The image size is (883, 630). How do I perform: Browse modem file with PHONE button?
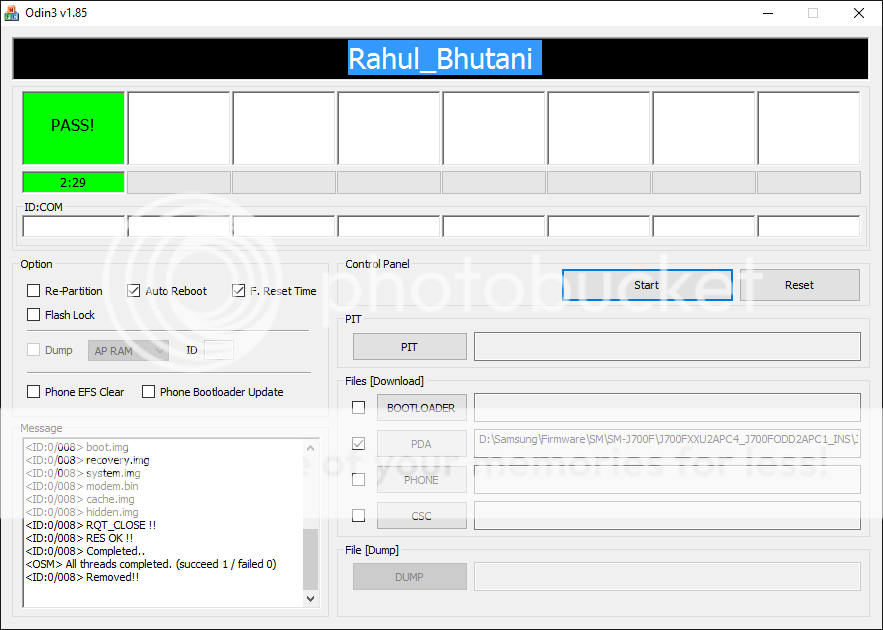(421, 480)
